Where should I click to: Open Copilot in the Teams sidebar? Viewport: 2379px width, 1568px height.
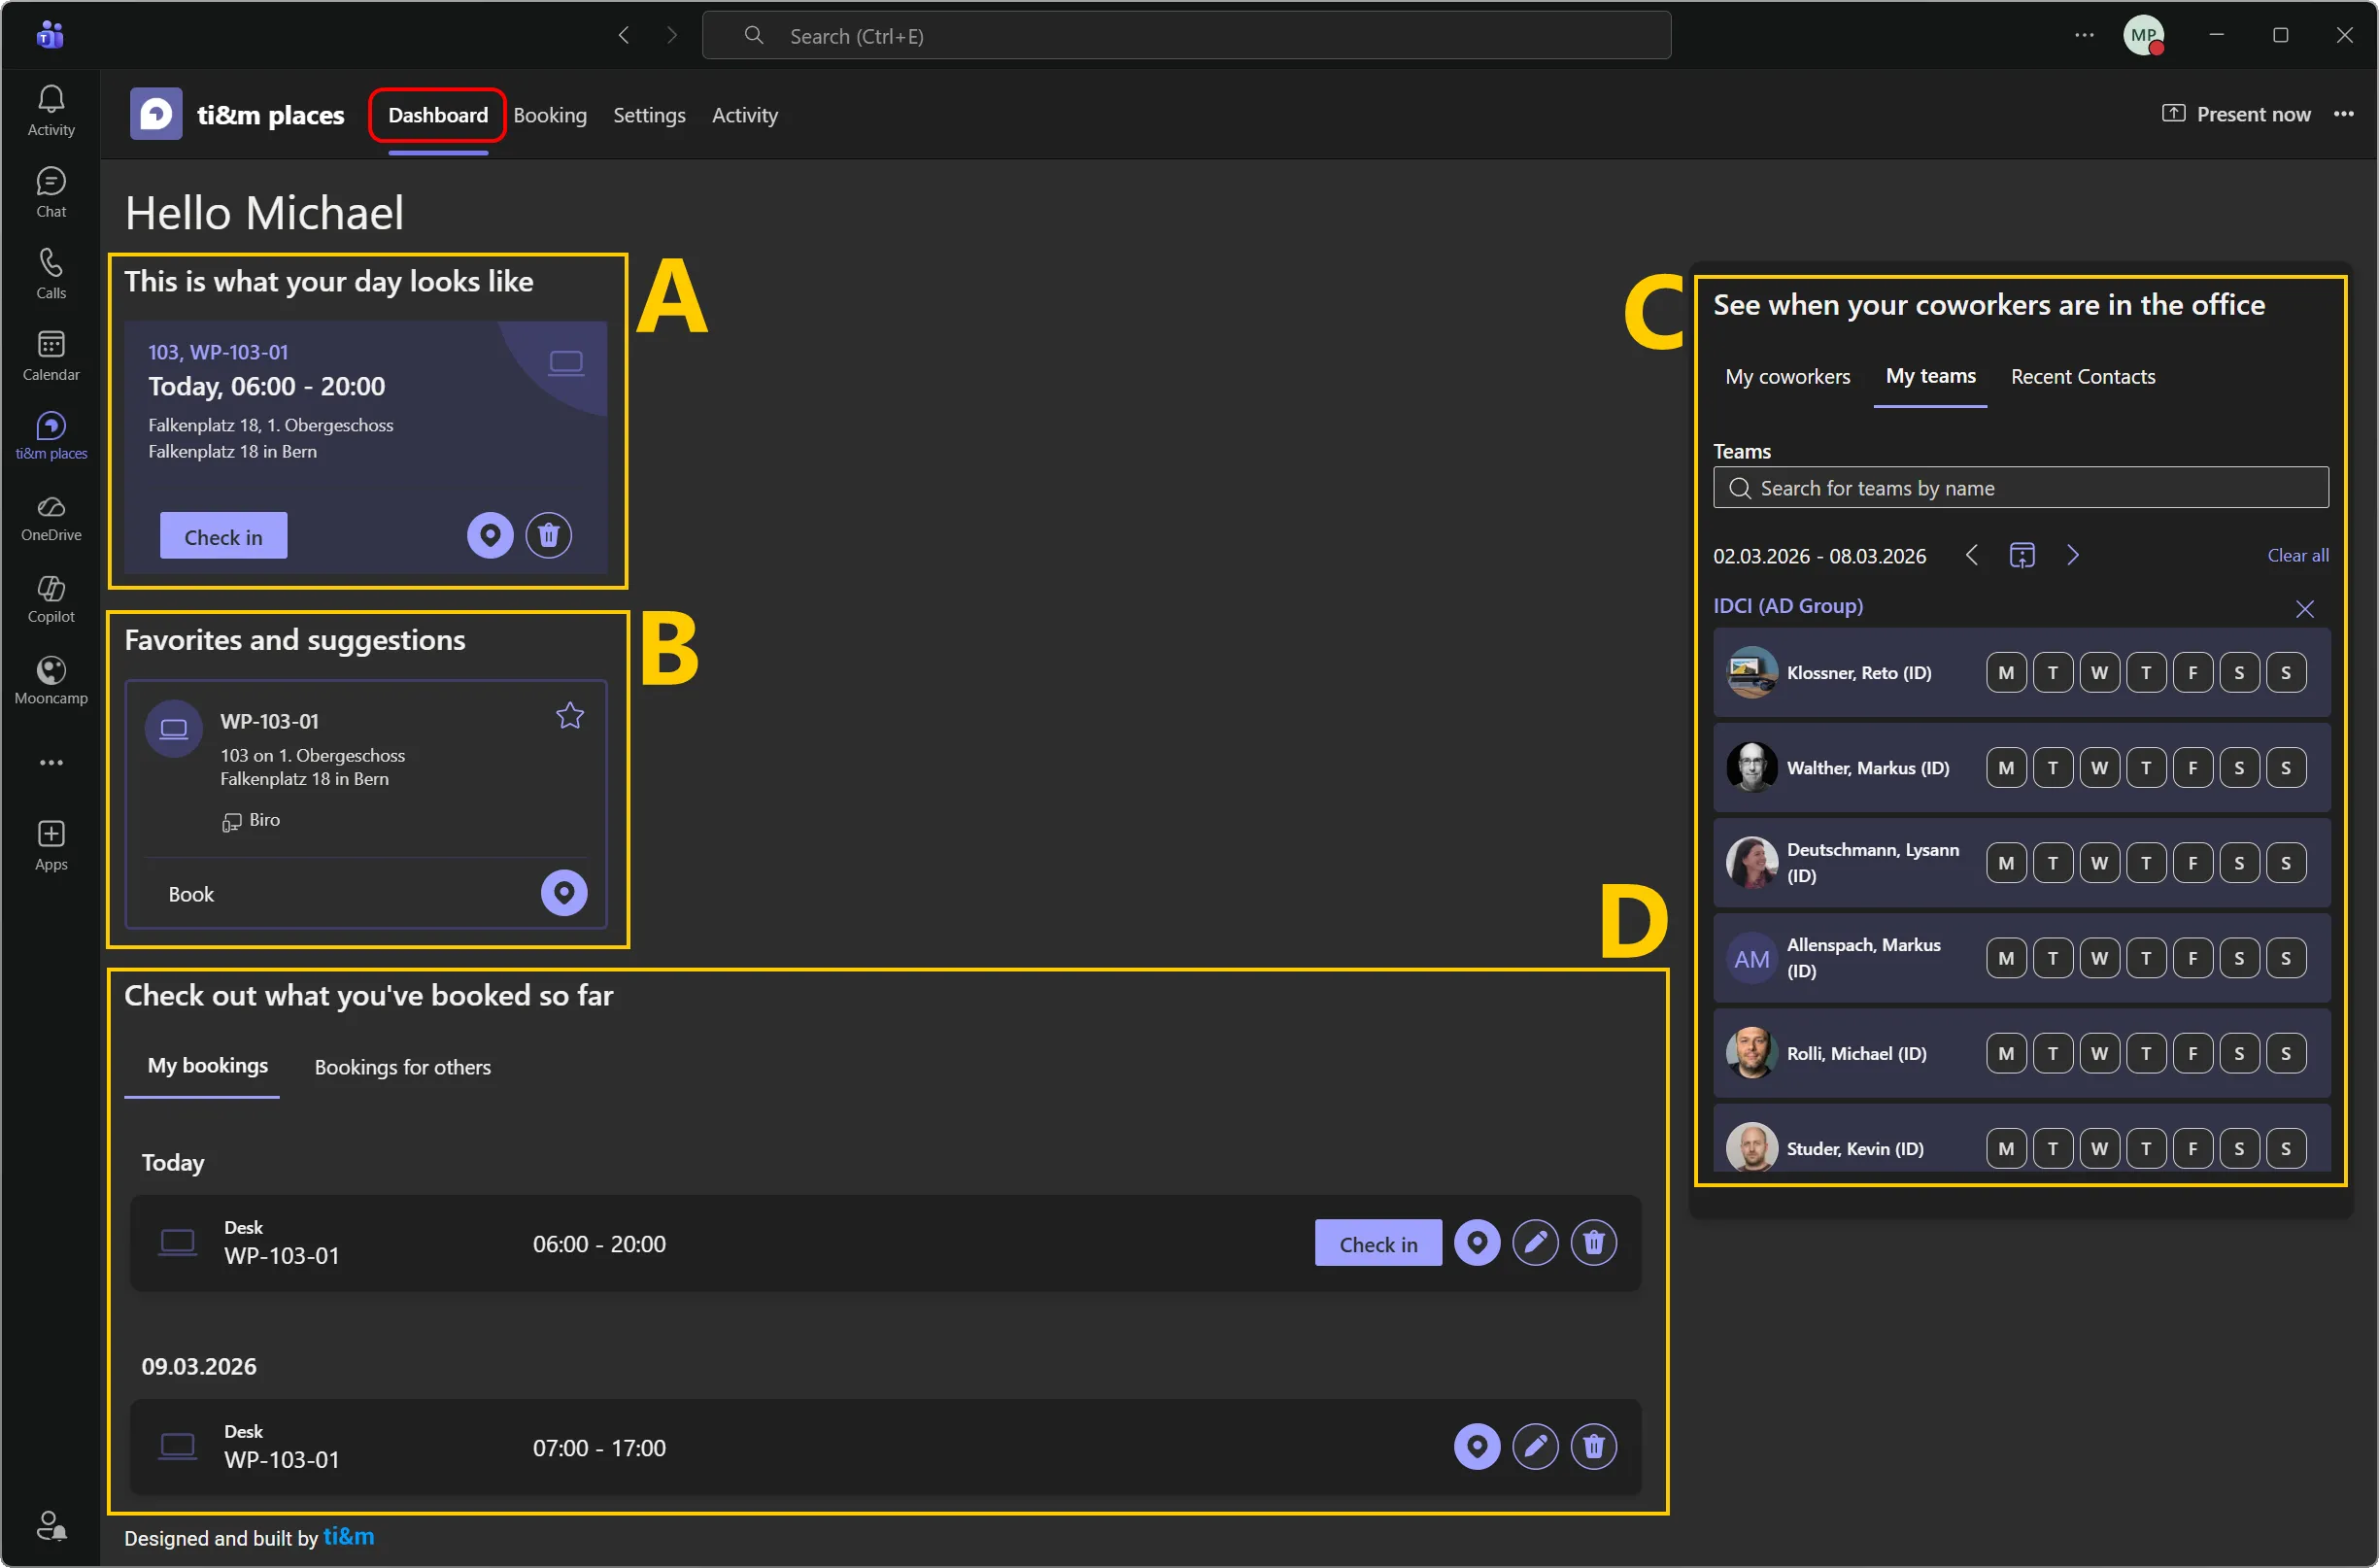tap(51, 600)
